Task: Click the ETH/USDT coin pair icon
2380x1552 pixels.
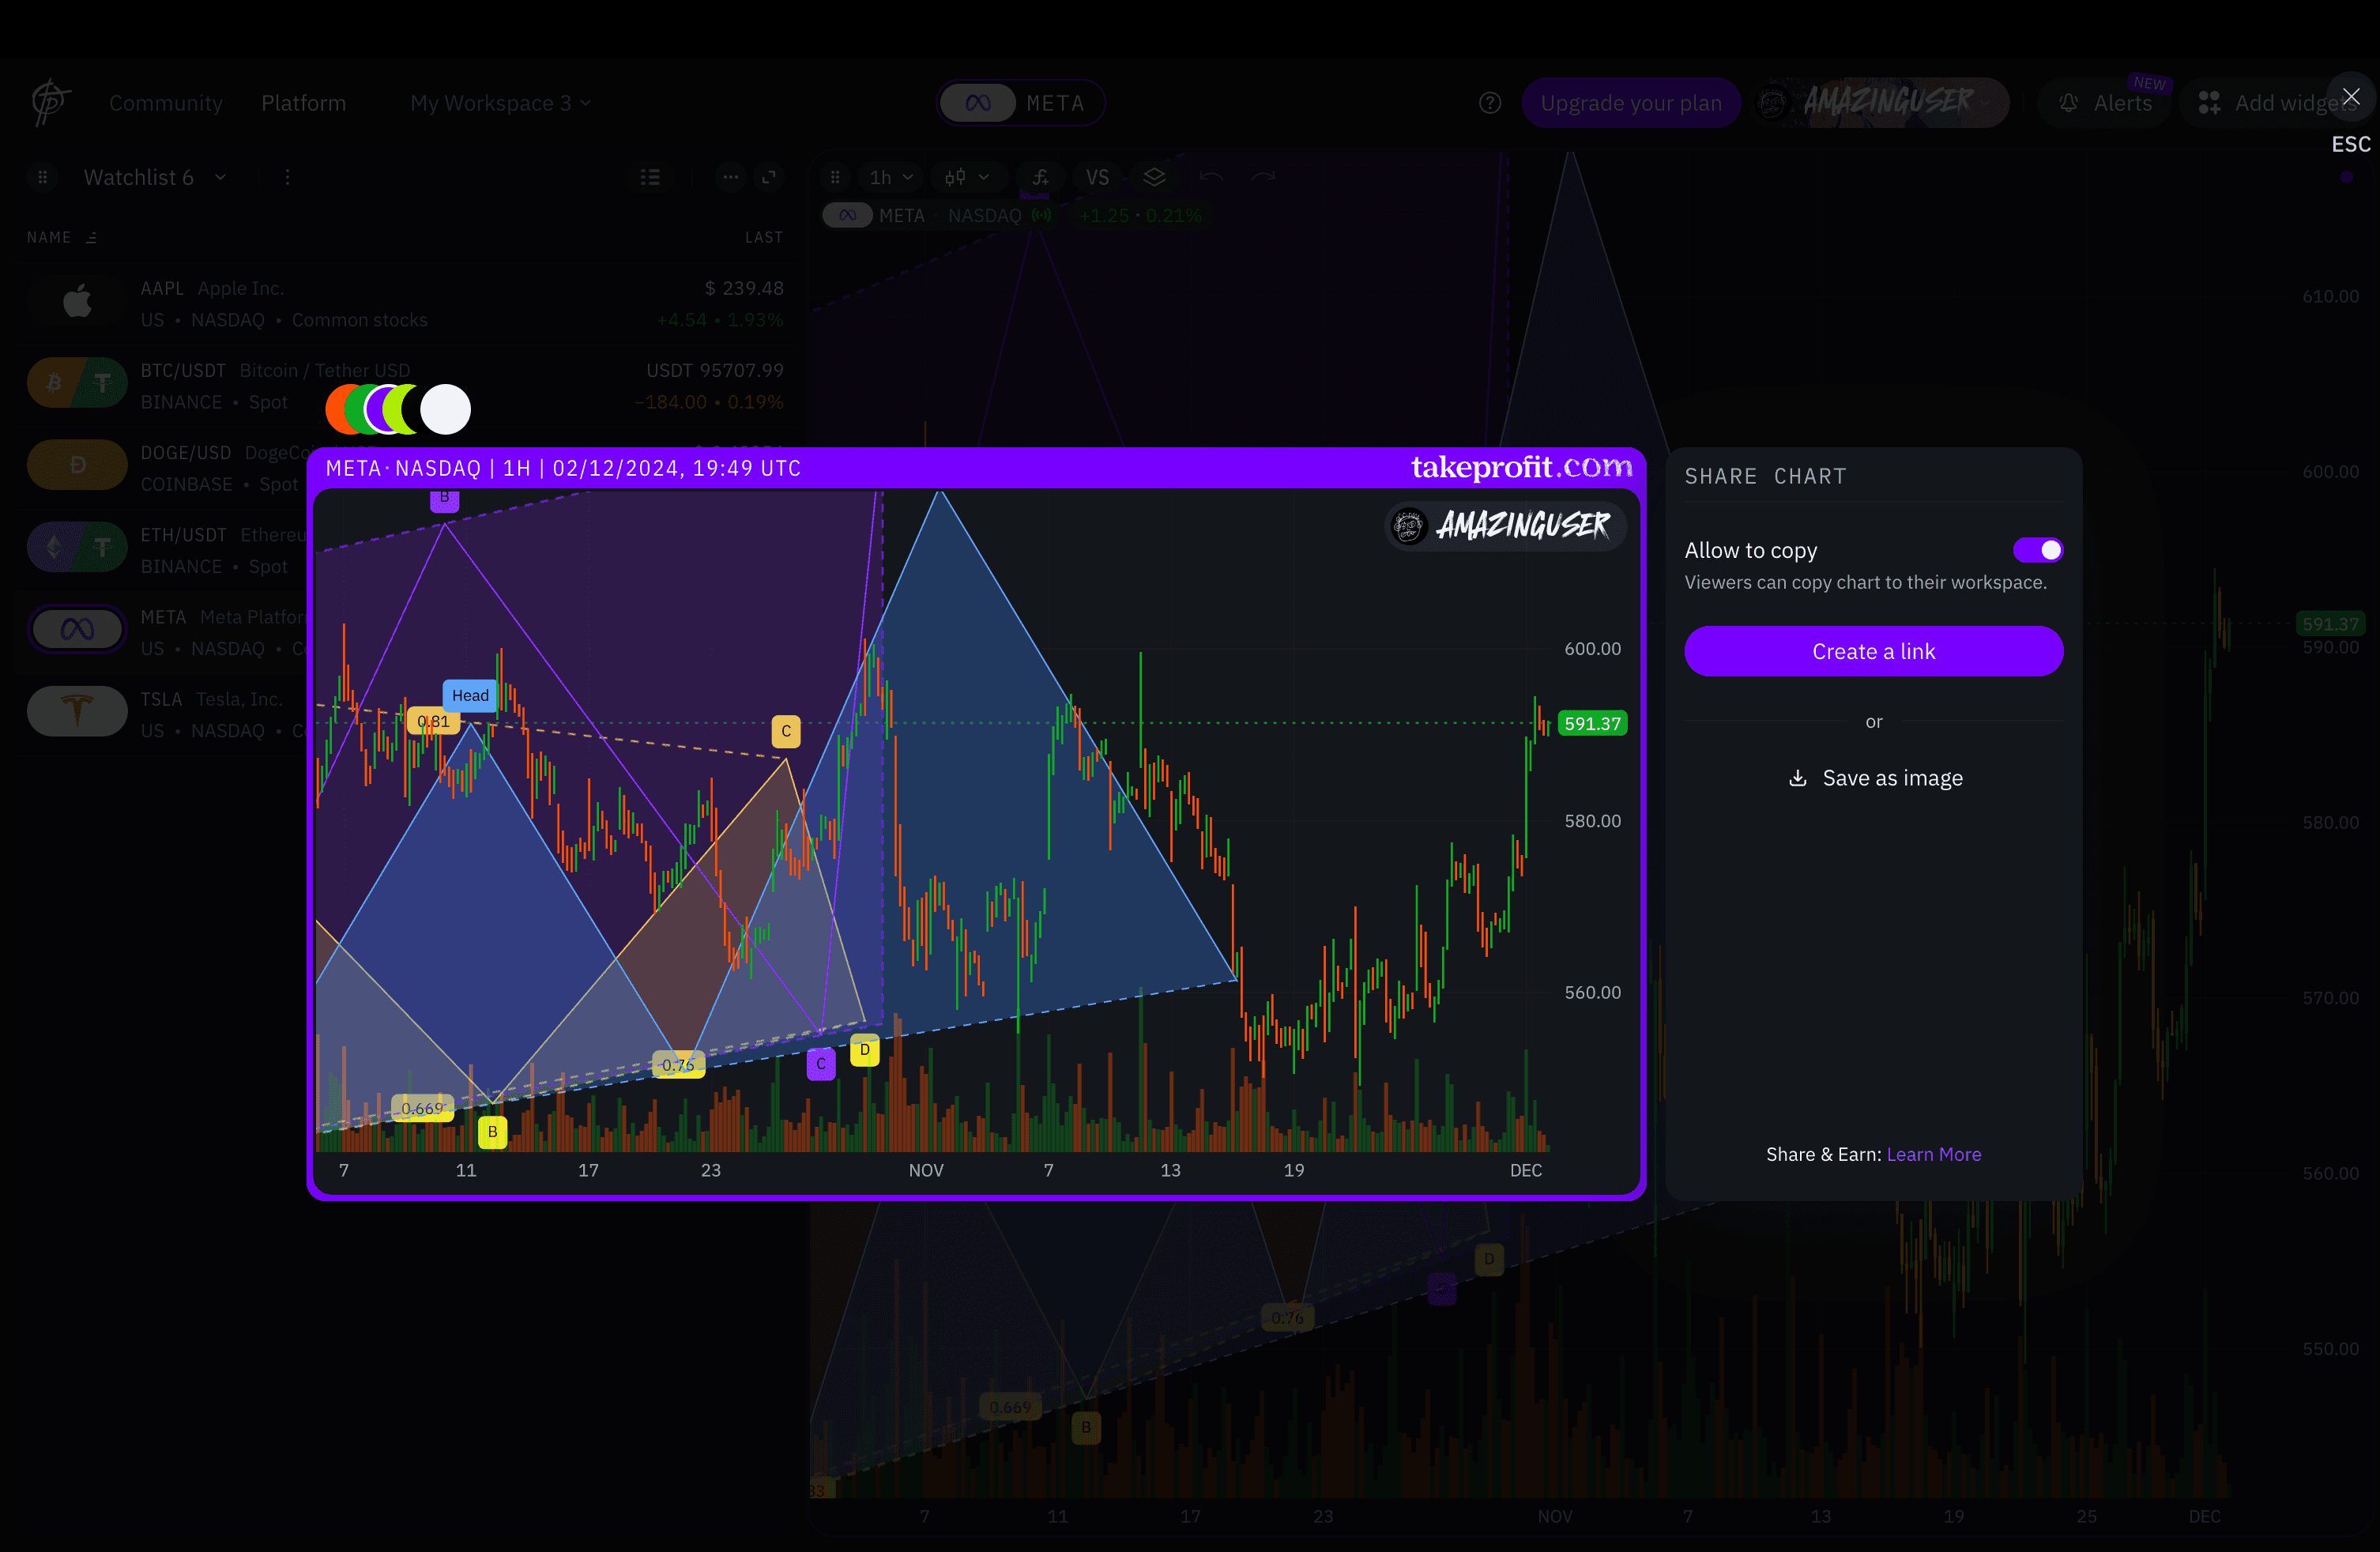Action: 77,547
